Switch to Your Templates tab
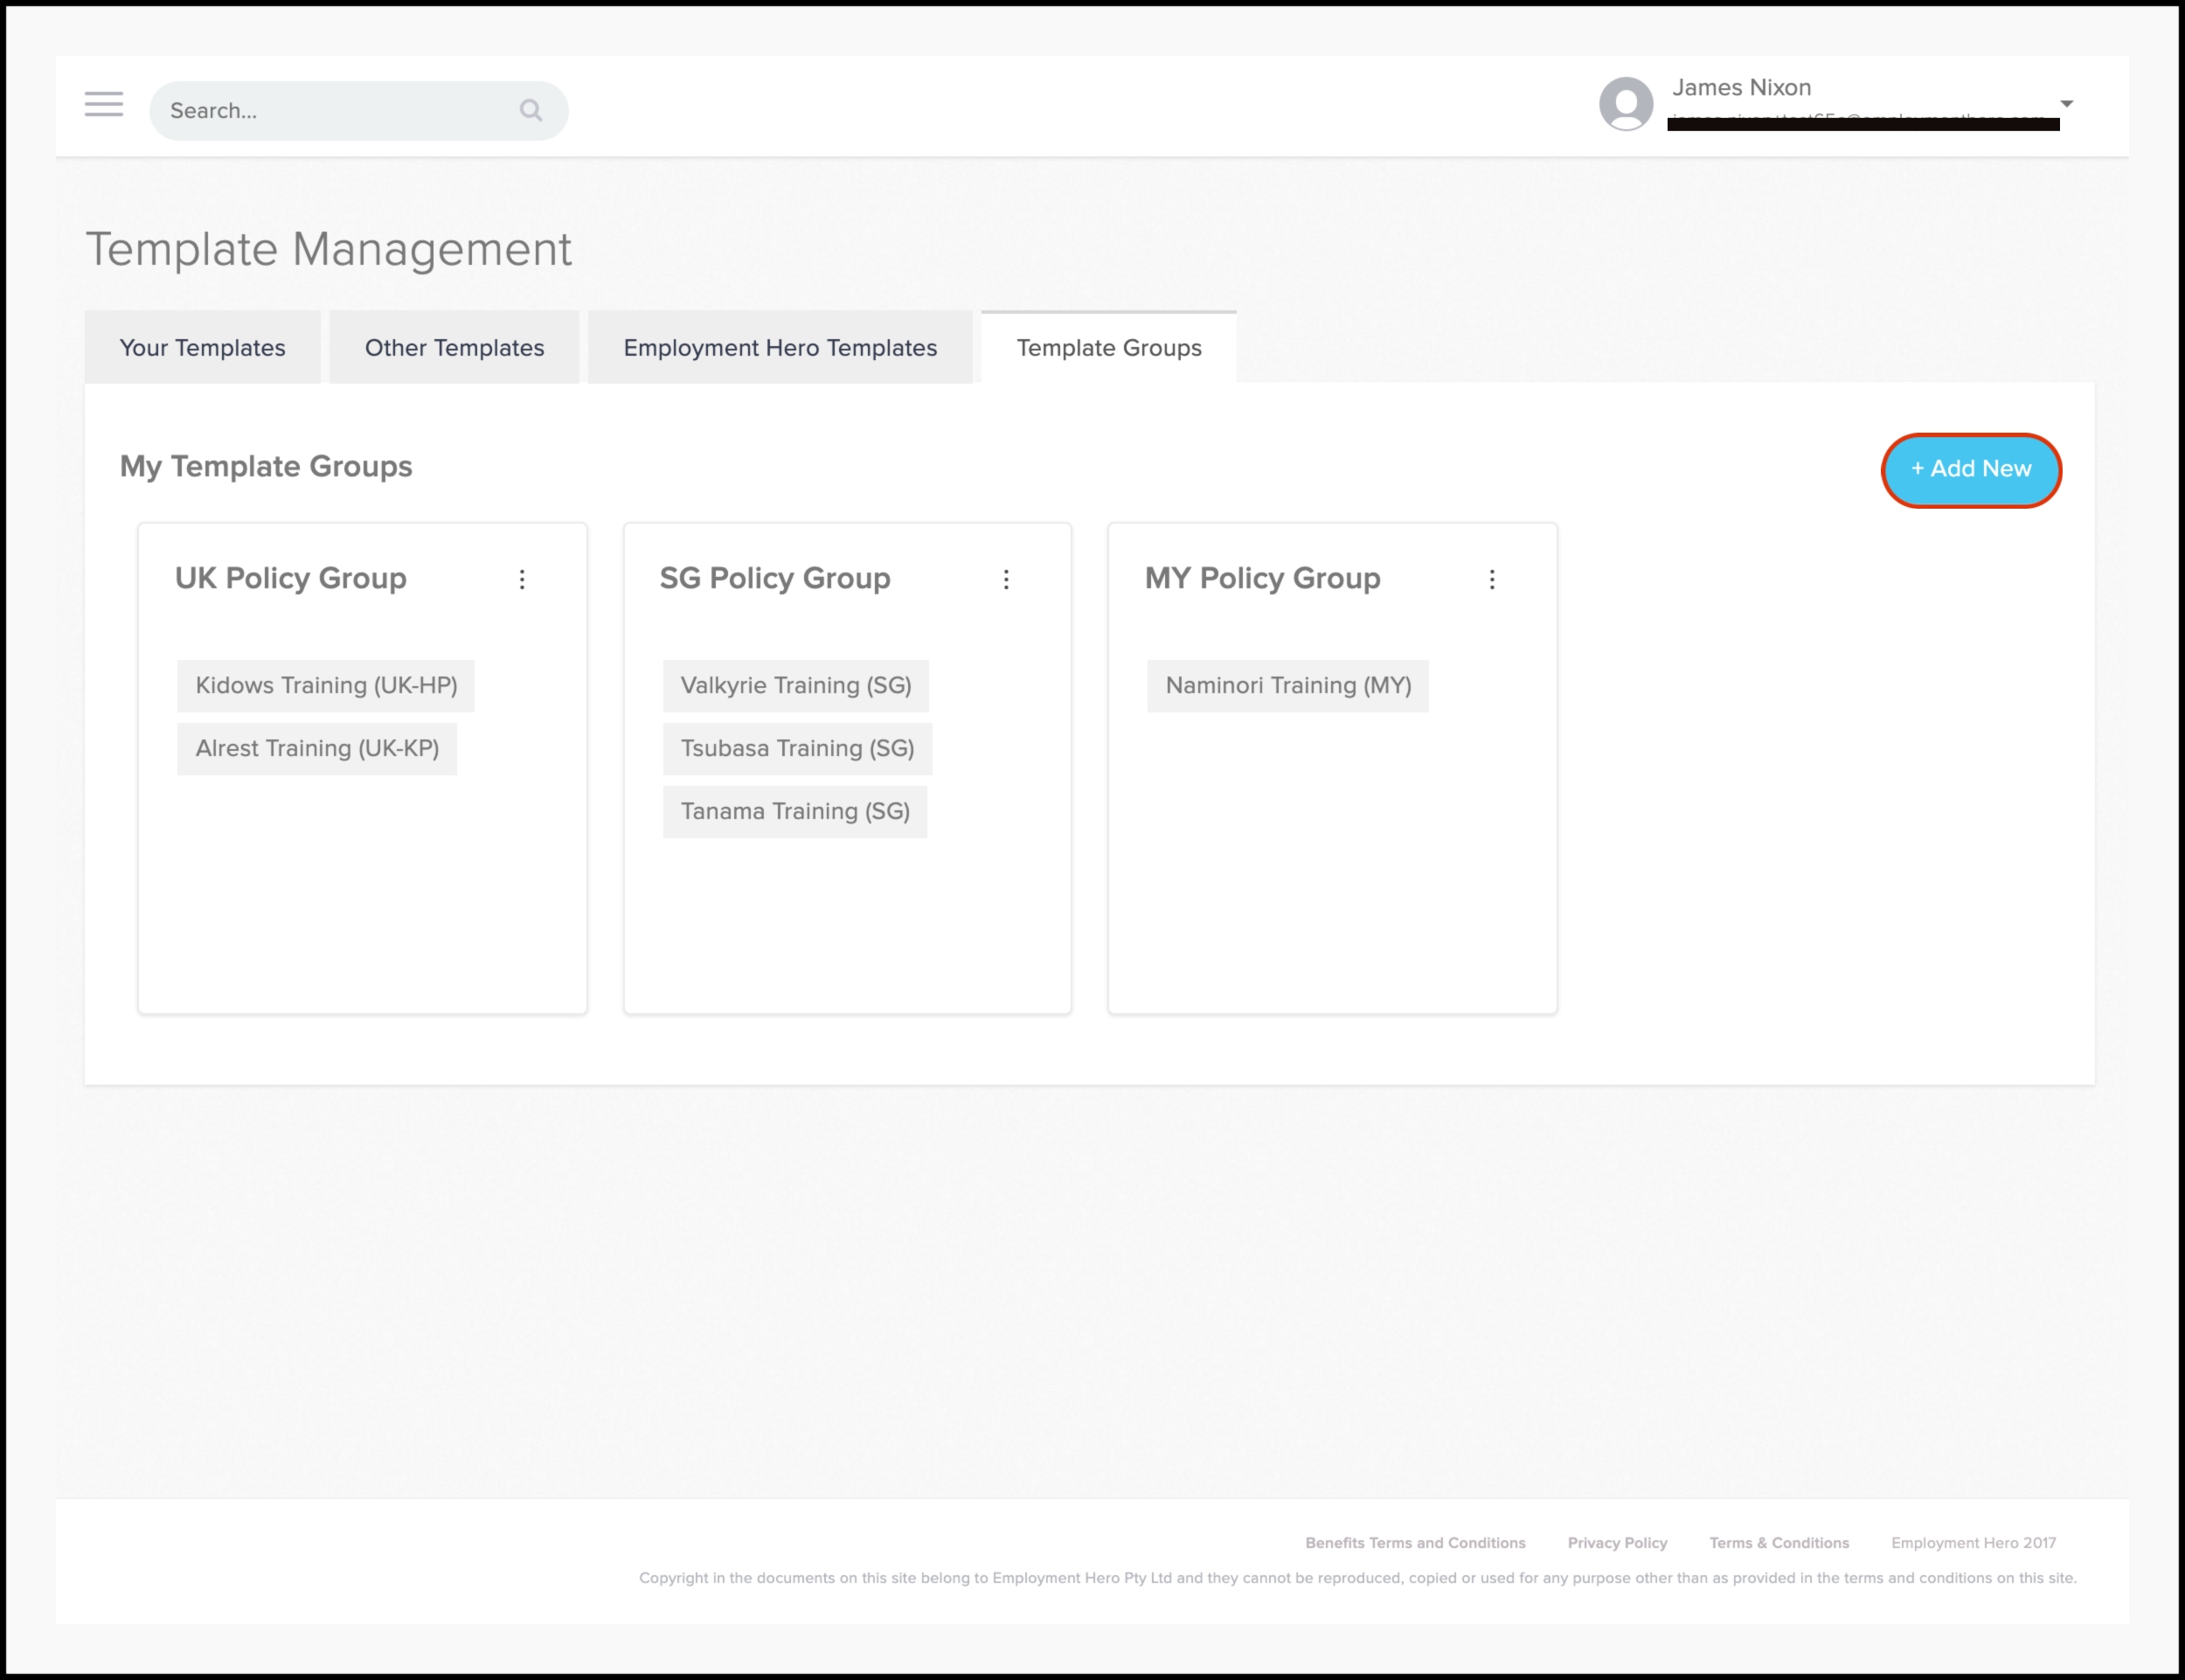This screenshot has height=1680, width=2185. pos(202,348)
